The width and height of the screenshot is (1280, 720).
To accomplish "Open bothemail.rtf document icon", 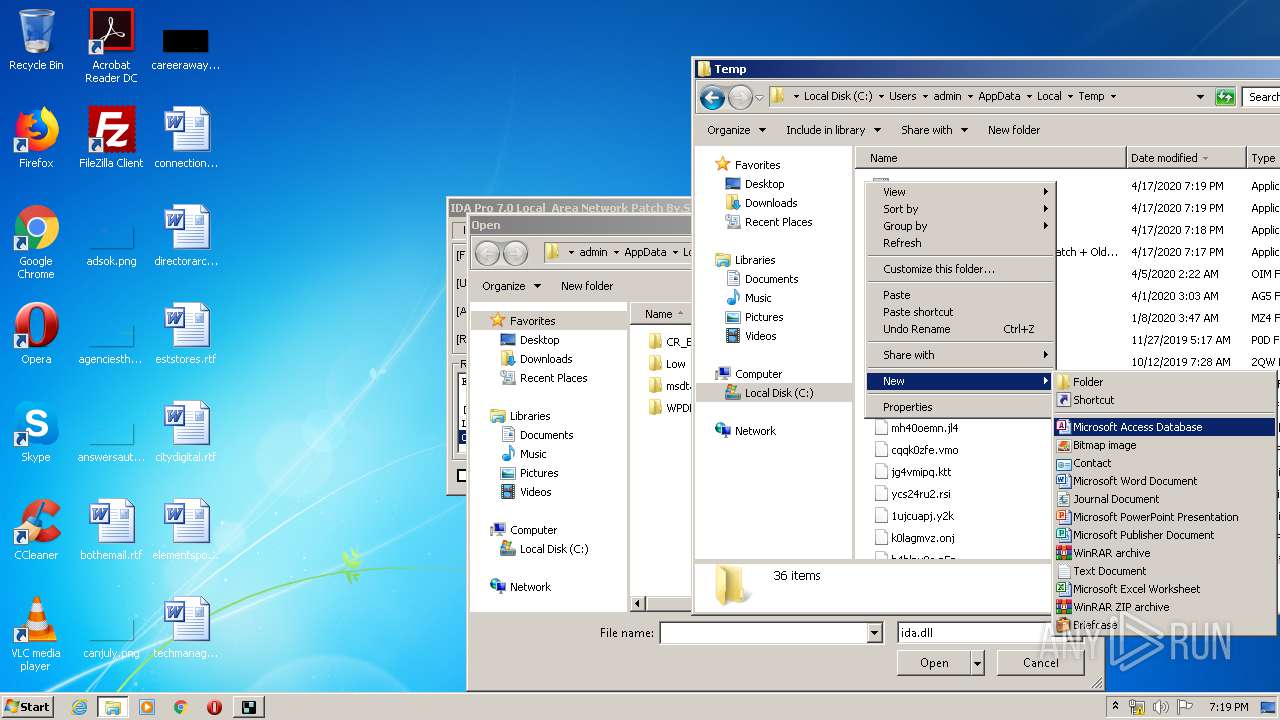I will (111, 530).
